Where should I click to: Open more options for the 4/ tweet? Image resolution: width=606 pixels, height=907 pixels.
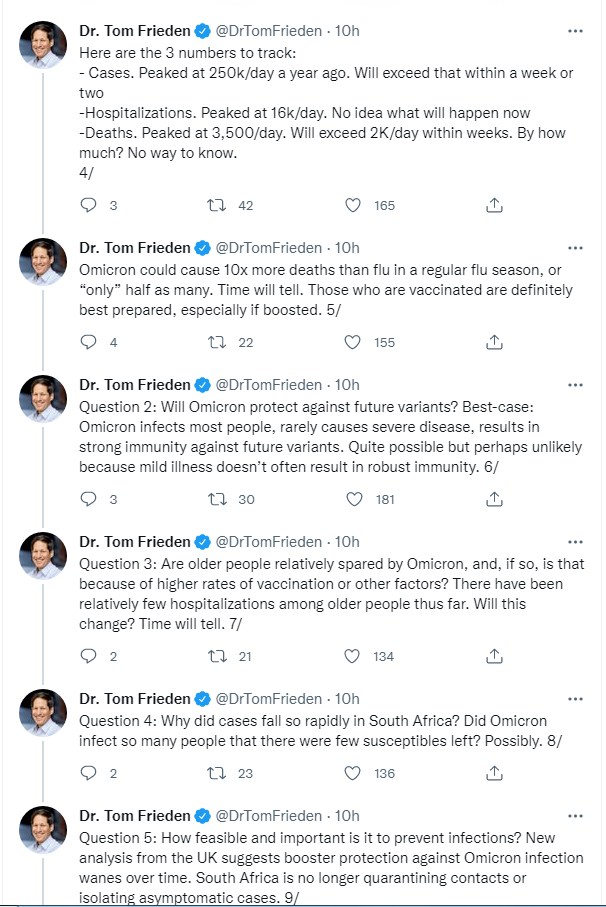tap(575, 31)
